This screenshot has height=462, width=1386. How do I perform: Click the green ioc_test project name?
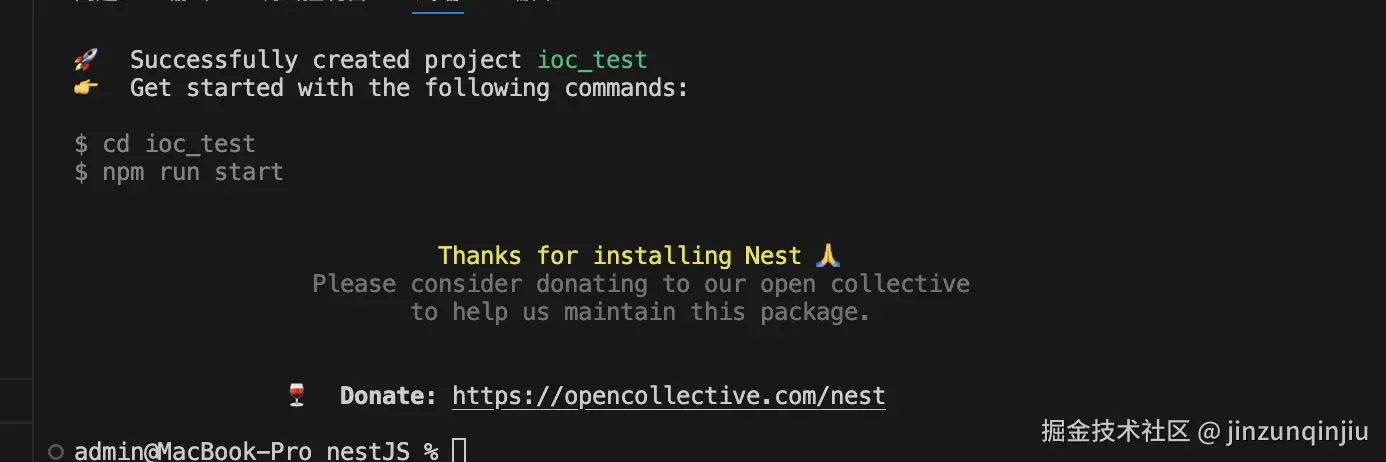click(x=592, y=60)
